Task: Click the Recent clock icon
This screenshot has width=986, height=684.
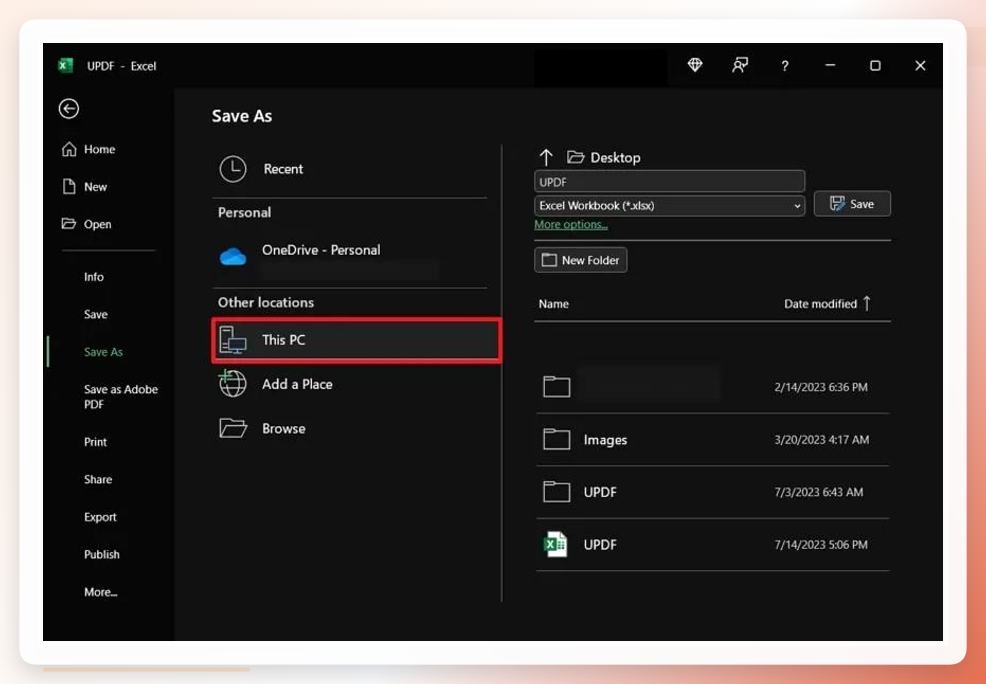Action: tap(233, 168)
